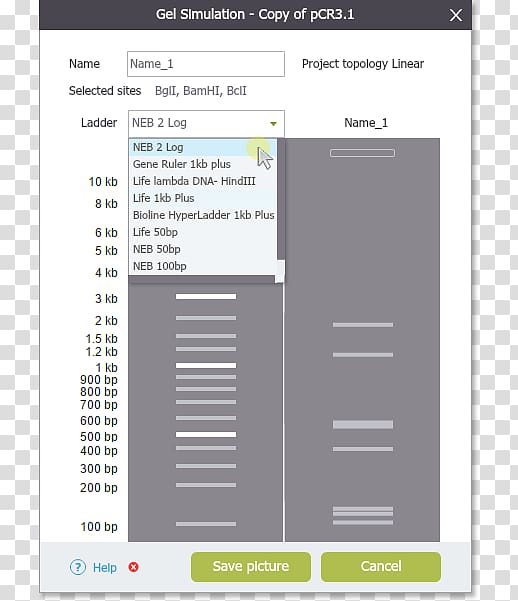Expand the Ladder dropdown arrow

pyautogui.click(x=273, y=123)
